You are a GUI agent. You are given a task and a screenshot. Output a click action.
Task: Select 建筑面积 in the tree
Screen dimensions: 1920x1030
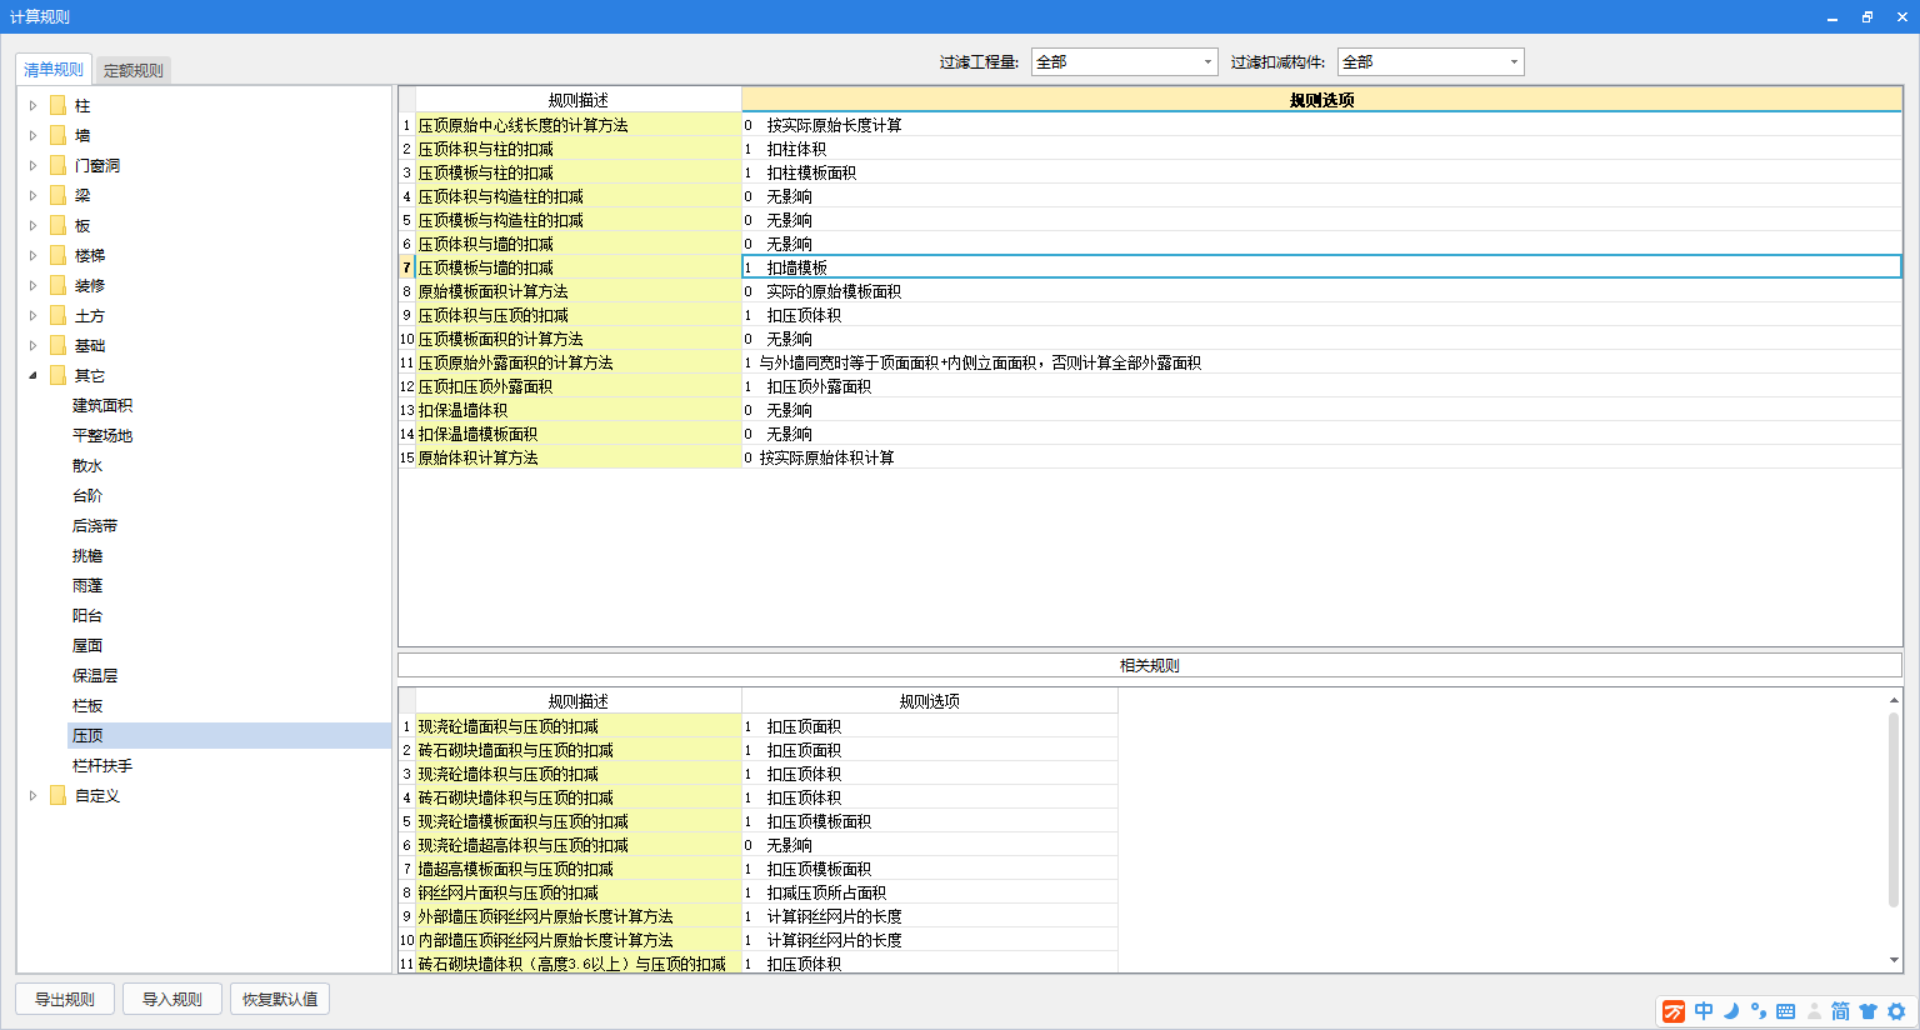(102, 406)
